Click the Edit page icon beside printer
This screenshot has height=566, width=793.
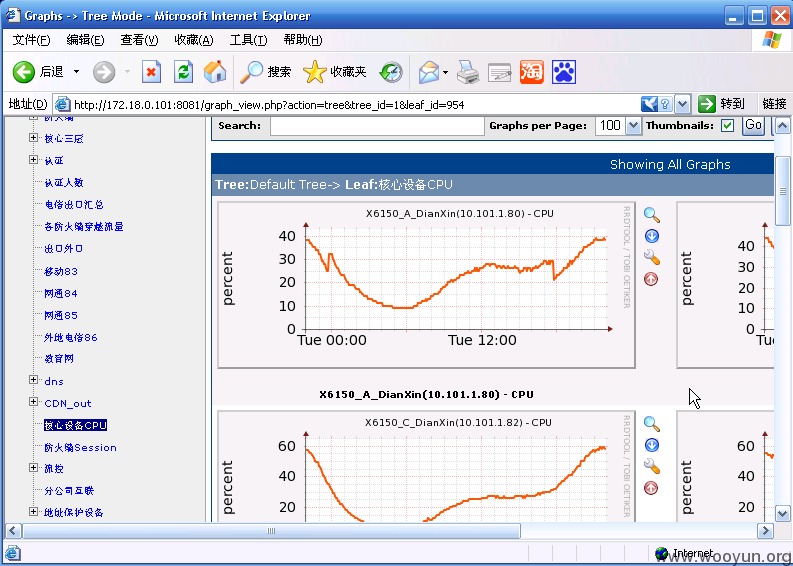(x=500, y=72)
